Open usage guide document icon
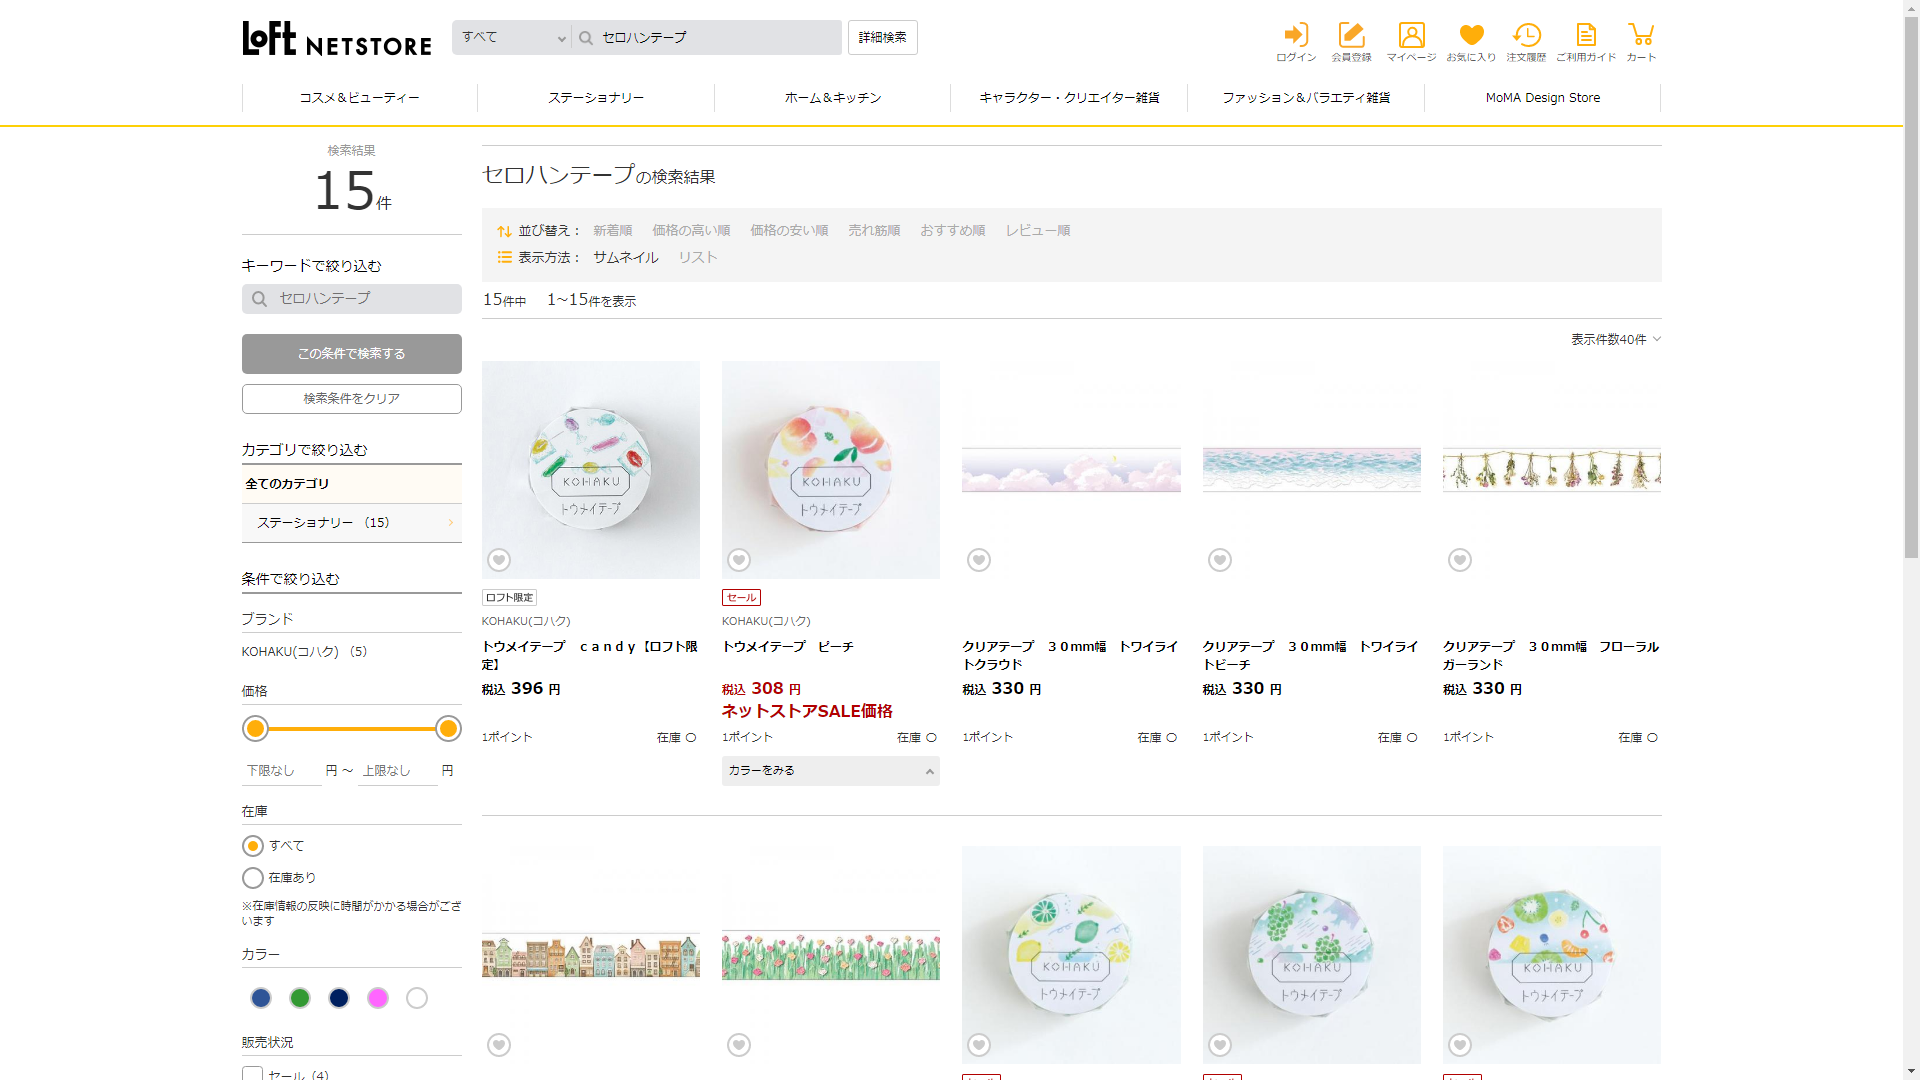 point(1585,36)
